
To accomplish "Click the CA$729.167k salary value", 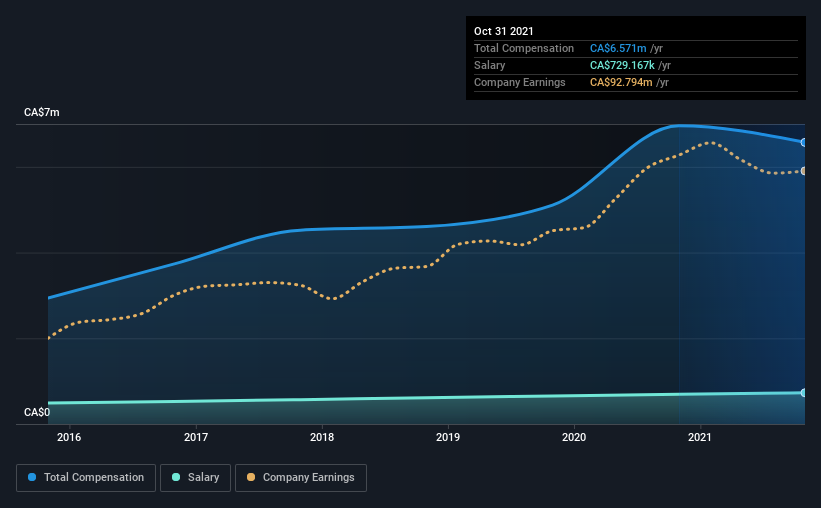I will point(623,65).
